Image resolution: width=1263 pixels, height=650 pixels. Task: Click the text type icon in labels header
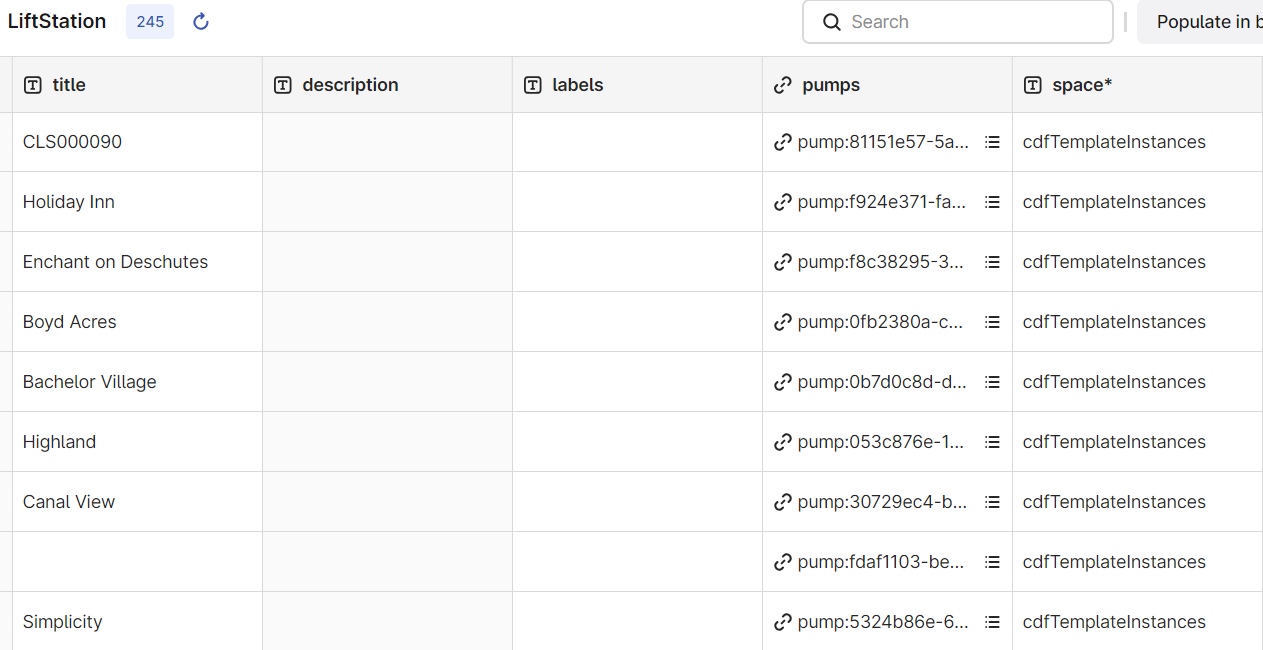[x=533, y=85]
